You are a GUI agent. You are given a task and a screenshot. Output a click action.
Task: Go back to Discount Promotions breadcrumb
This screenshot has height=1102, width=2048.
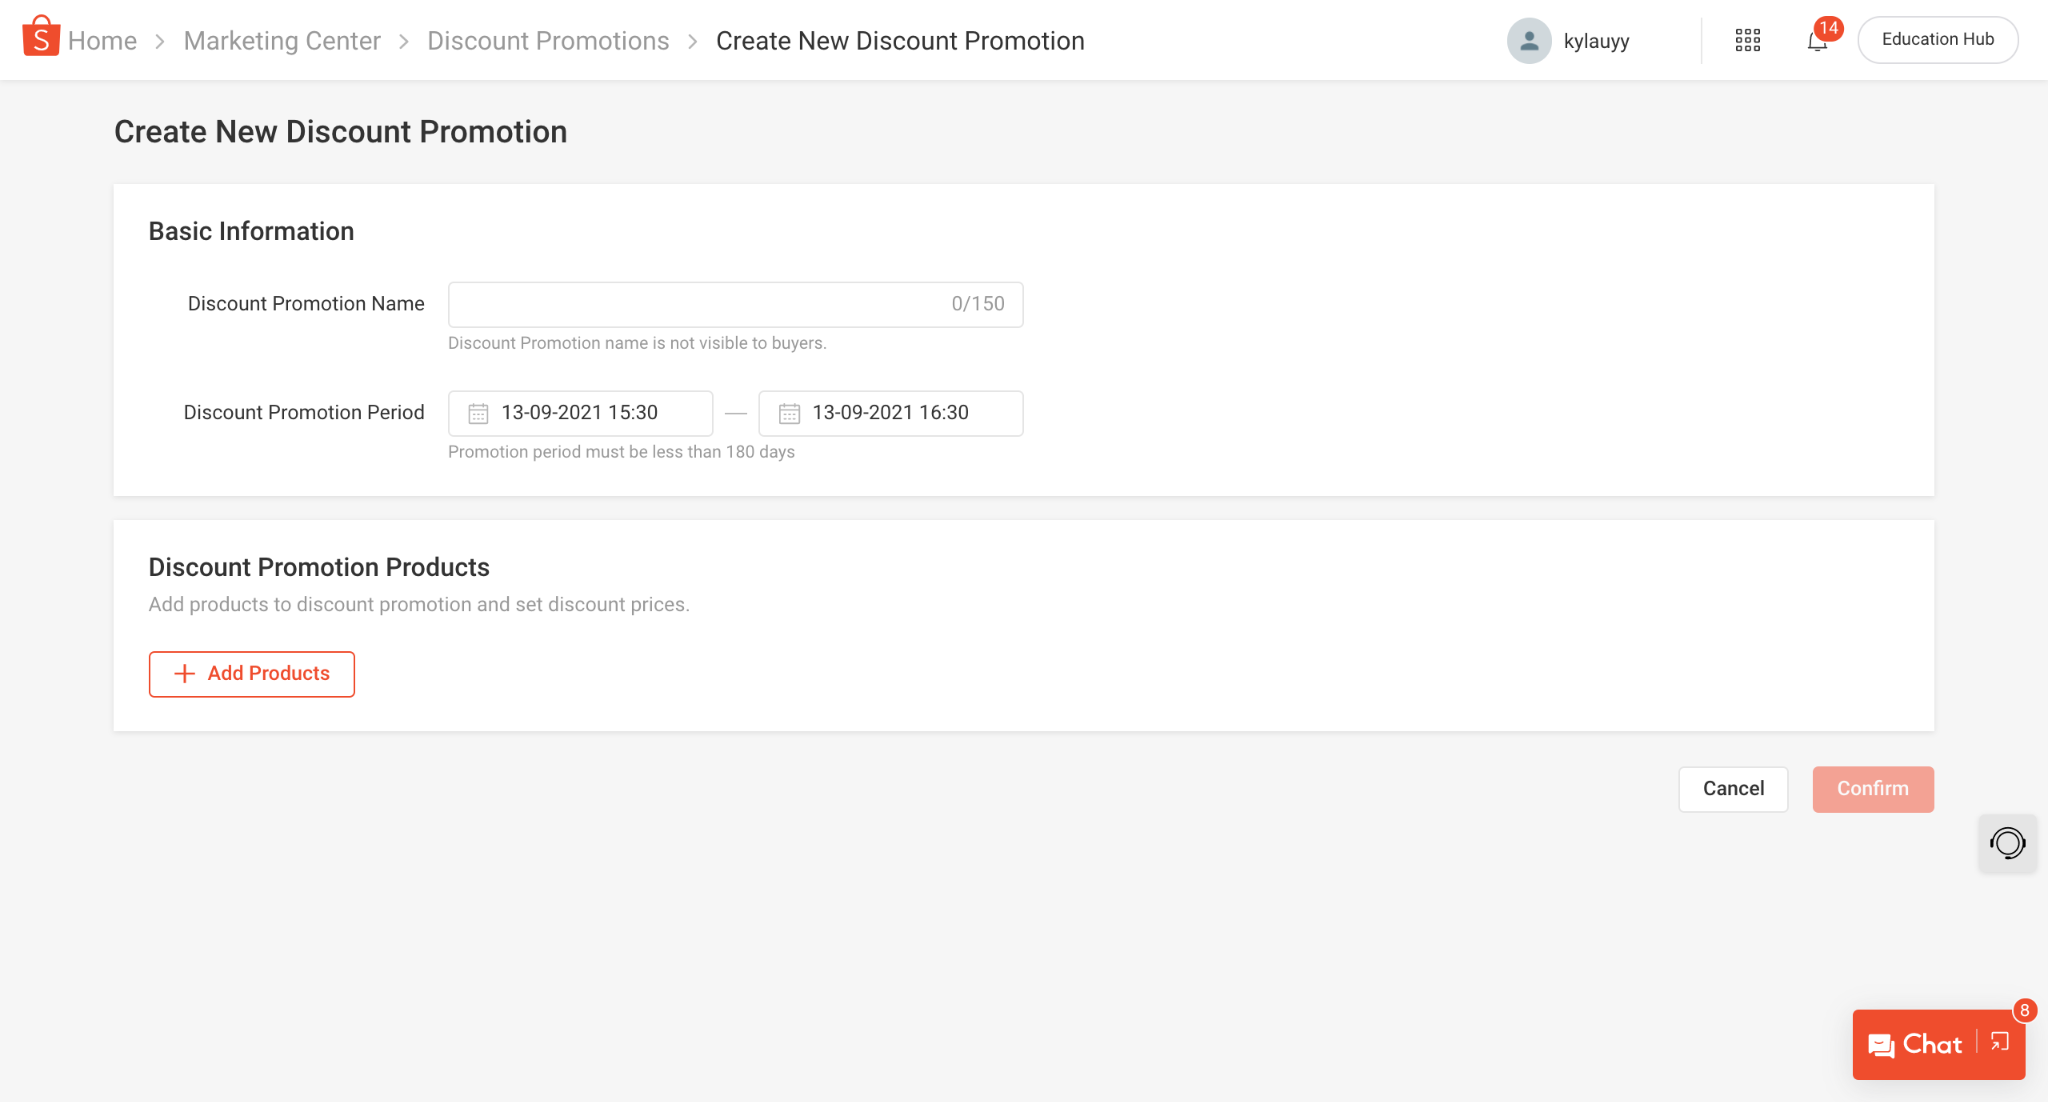point(548,41)
